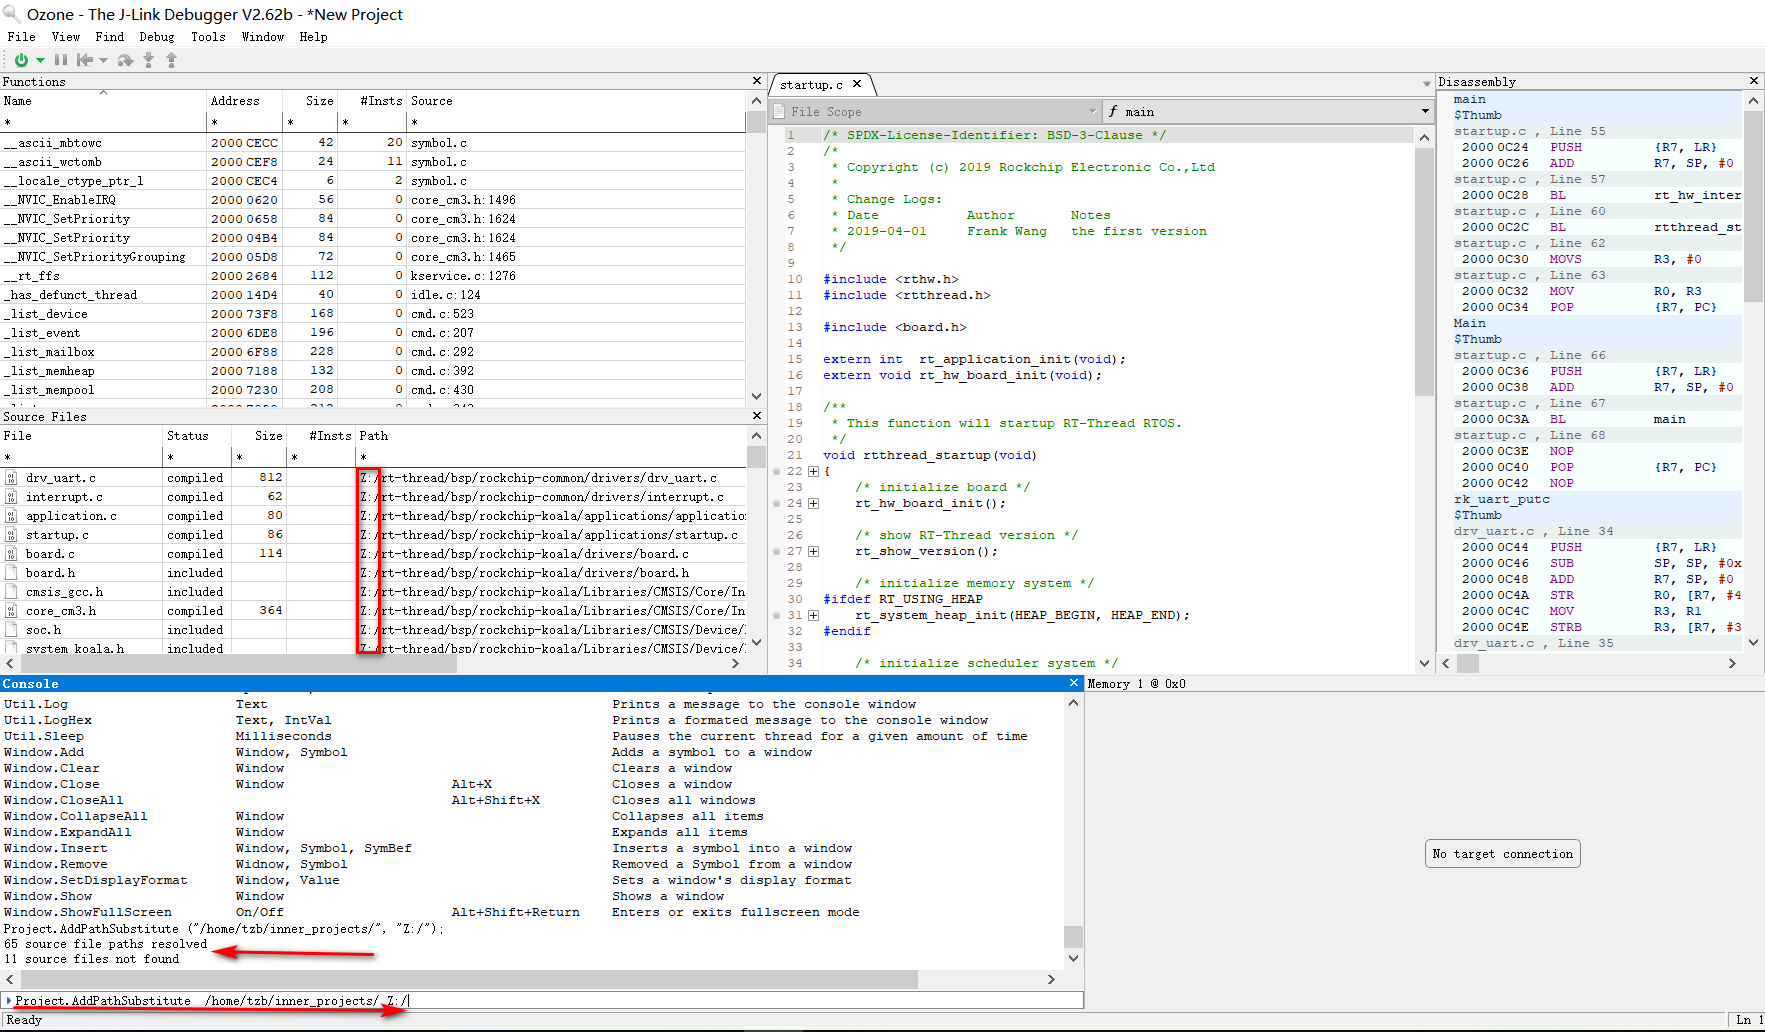Click the interrupt.c file icon
This screenshot has height=1032, width=1765.
tap(11, 497)
